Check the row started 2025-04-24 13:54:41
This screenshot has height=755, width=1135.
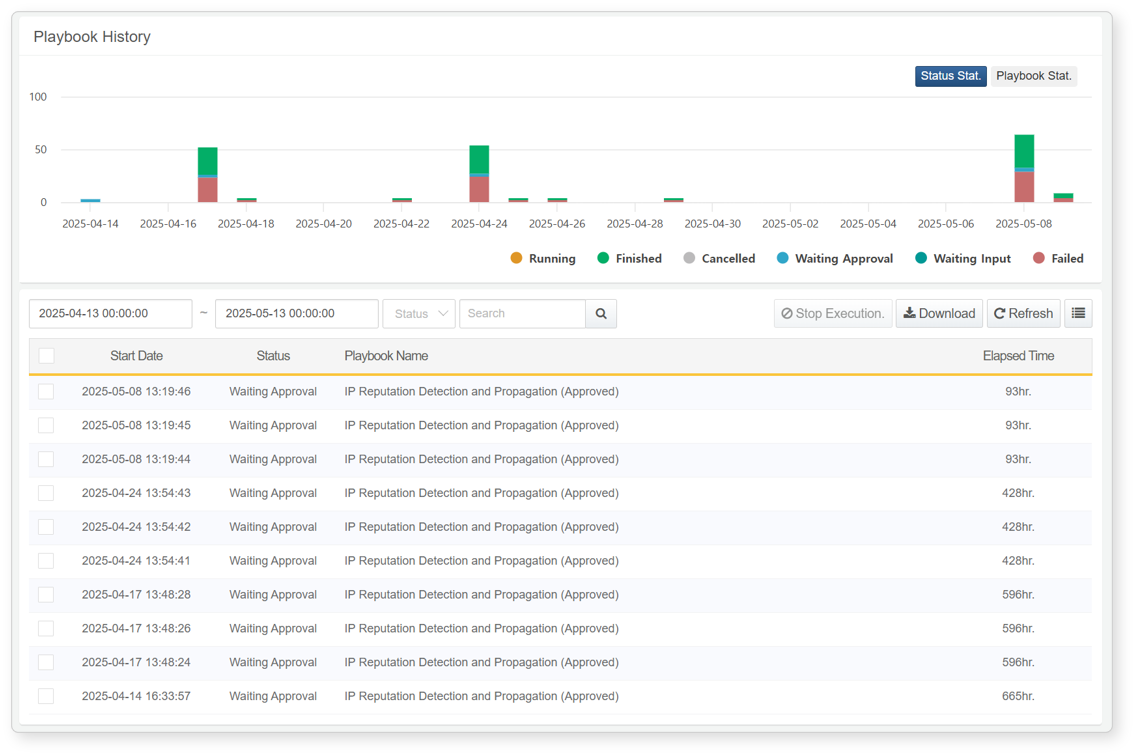point(46,560)
